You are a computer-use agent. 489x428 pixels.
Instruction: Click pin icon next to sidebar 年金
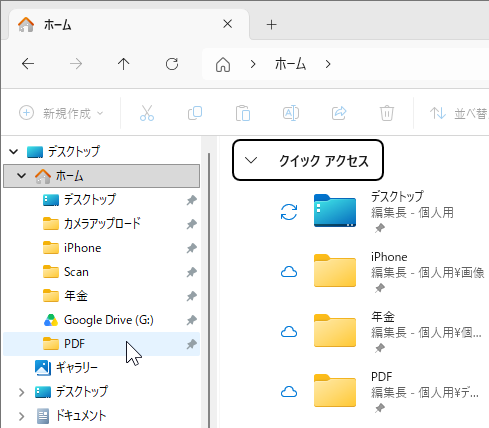click(191, 296)
